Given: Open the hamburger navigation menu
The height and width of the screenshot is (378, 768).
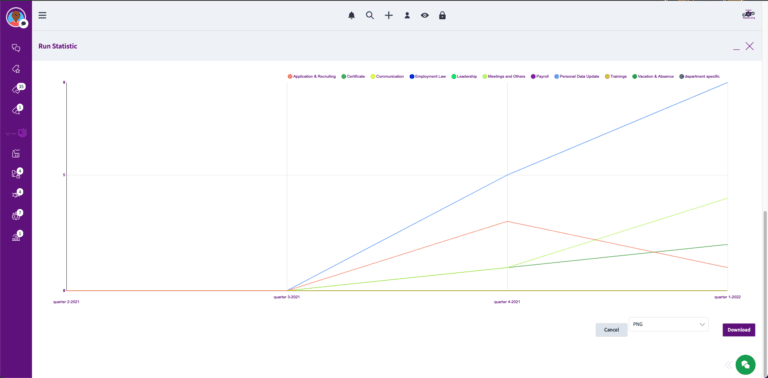Looking at the screenshot, I should (43, 15).
